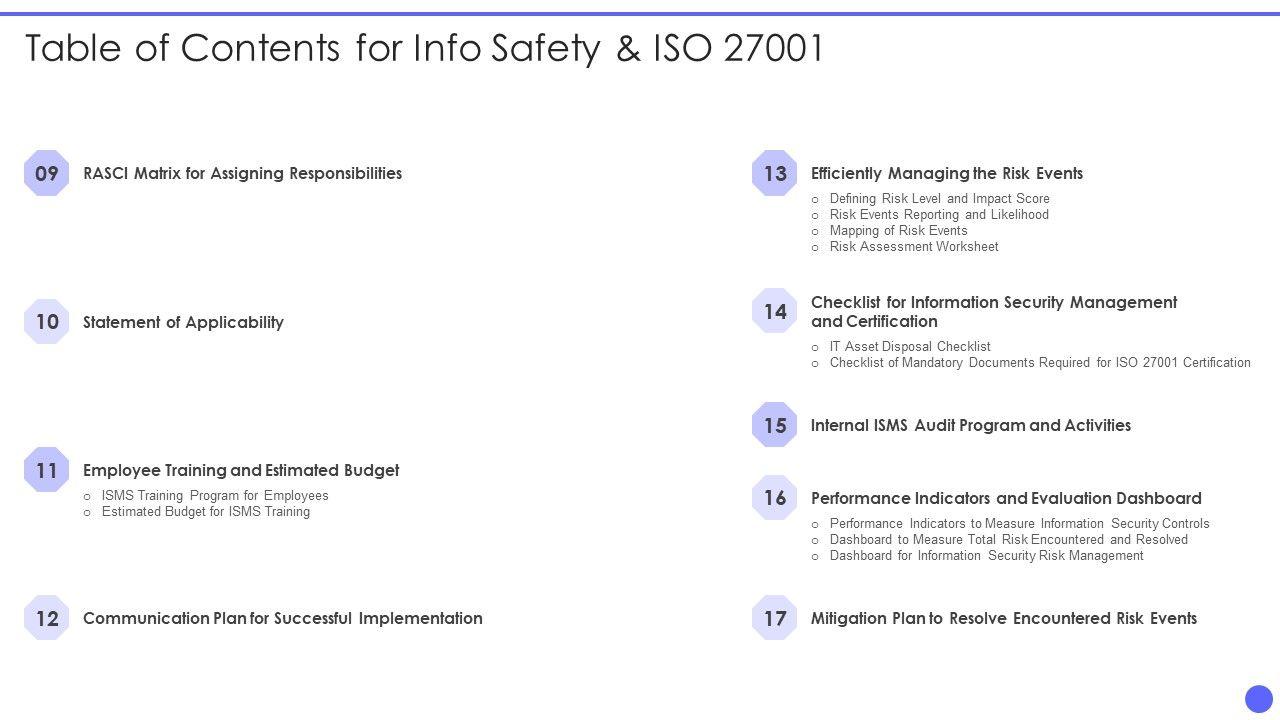
Task: Select 'Statement of Applicability' heading
Action: tap(183, 322)
